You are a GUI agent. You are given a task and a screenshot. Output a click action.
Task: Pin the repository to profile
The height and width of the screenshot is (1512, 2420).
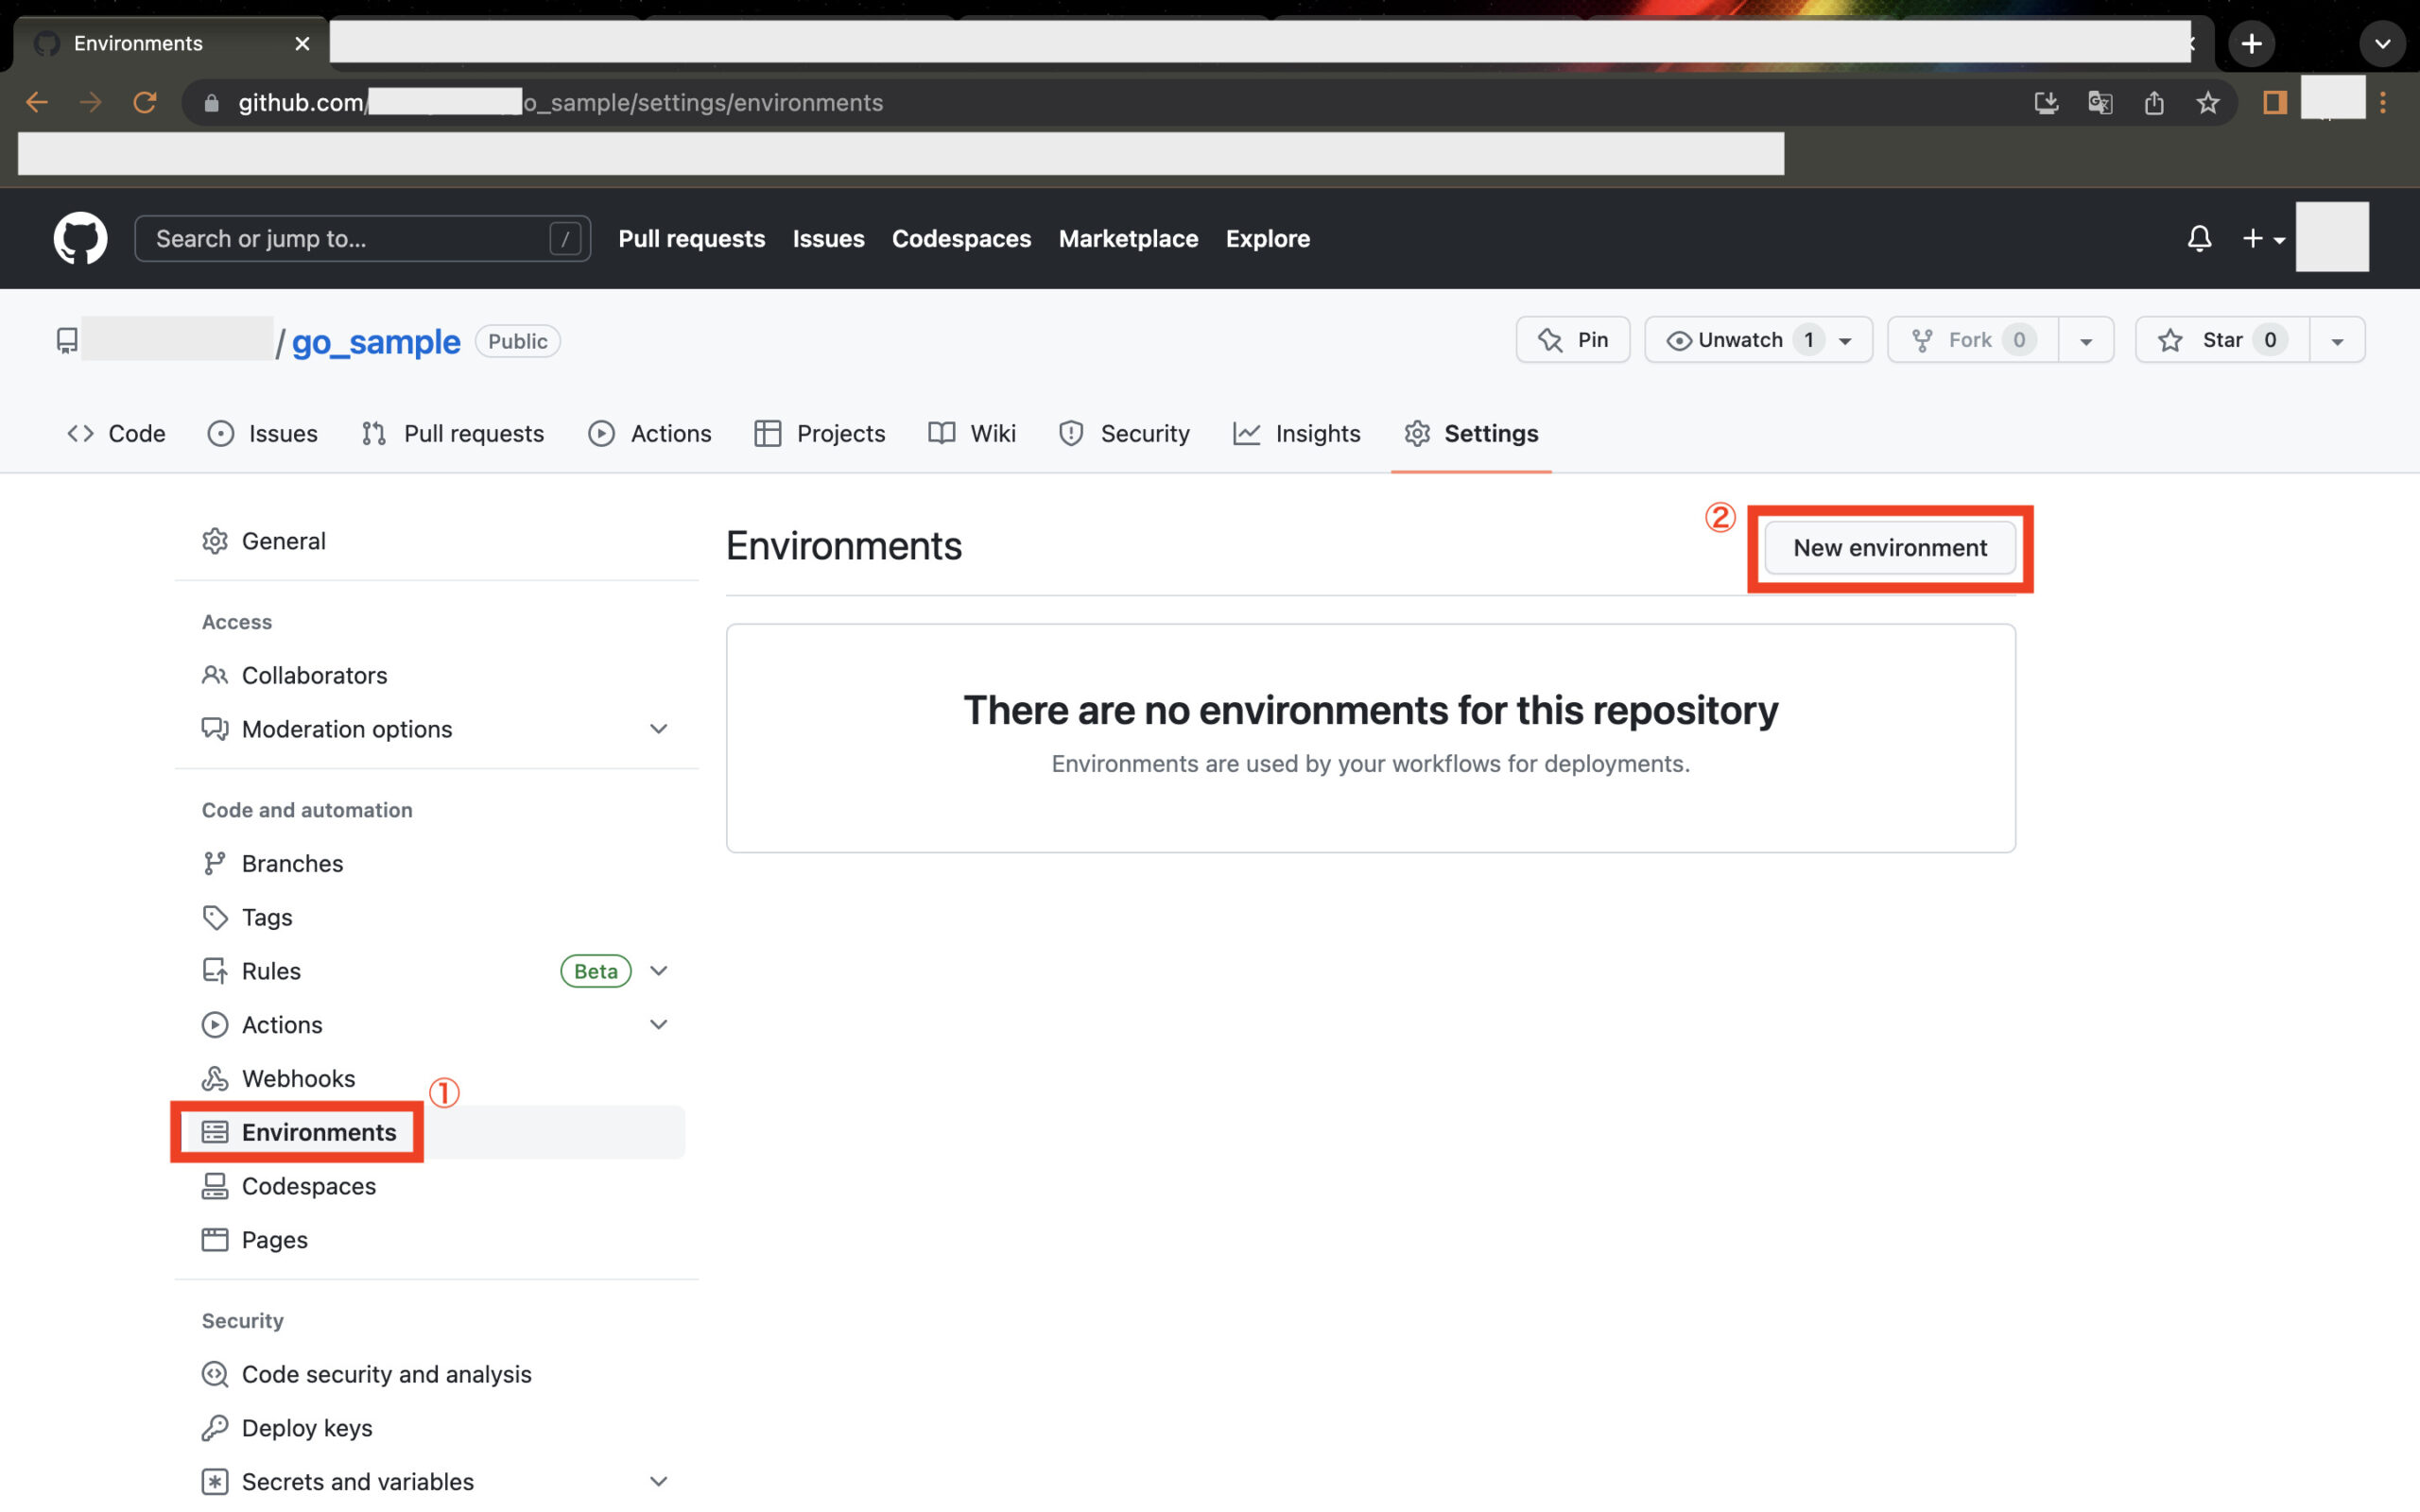(x=1573, y=340)
